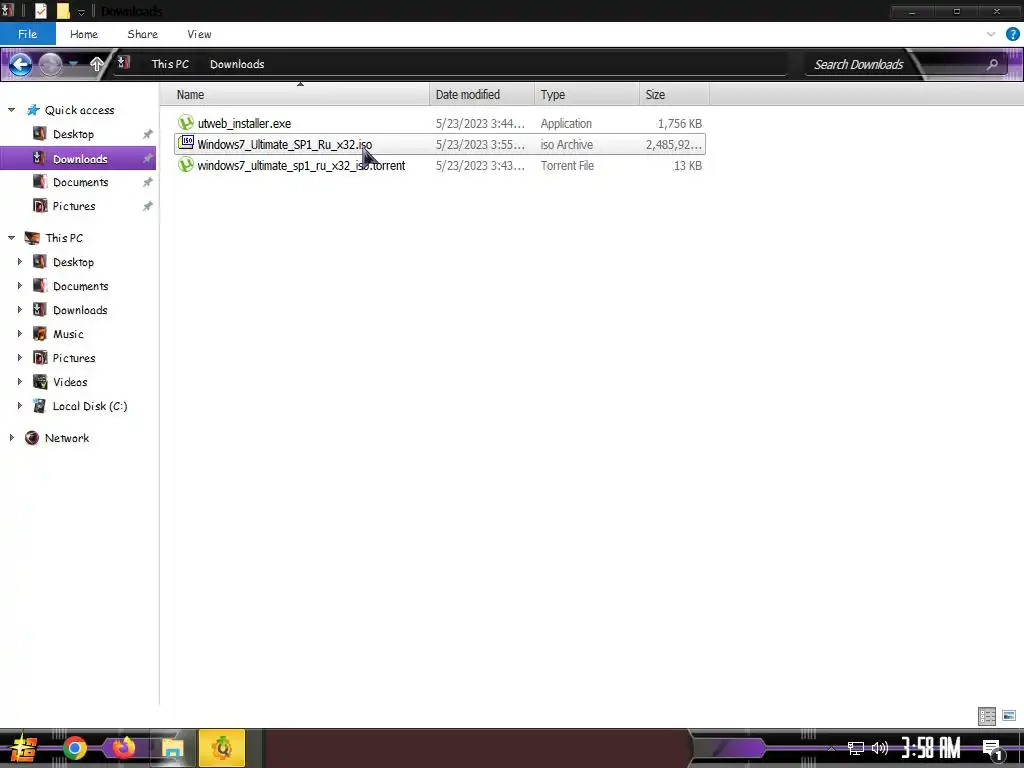
Task: Open the volume speaker tray icon
Action: click(x=880, y=748)
